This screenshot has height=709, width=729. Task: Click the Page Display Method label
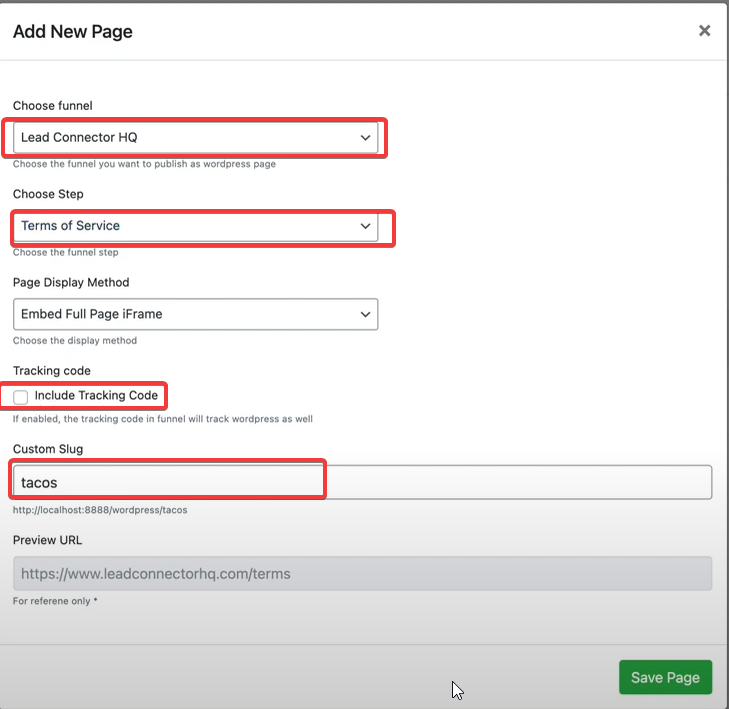click(71, 283)
